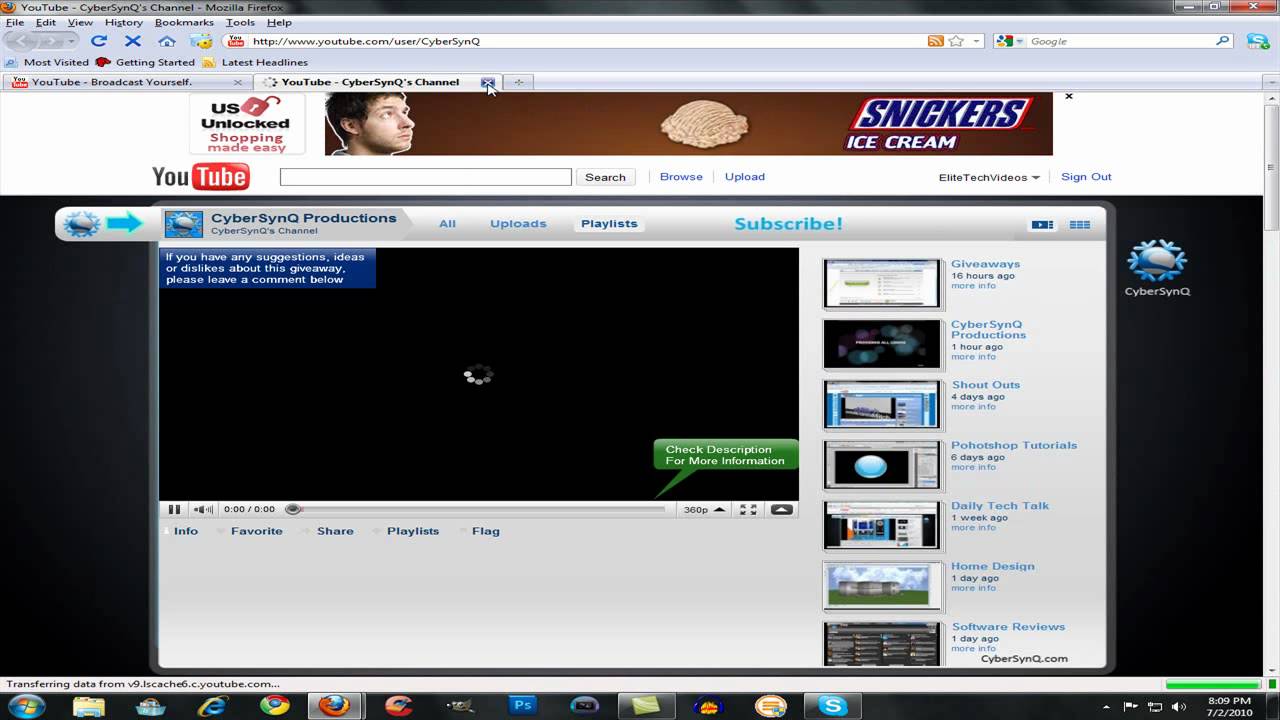1280x720 pixels.
Task: Open Windows Explorer folder on taskbar
Action: point(88,706)
